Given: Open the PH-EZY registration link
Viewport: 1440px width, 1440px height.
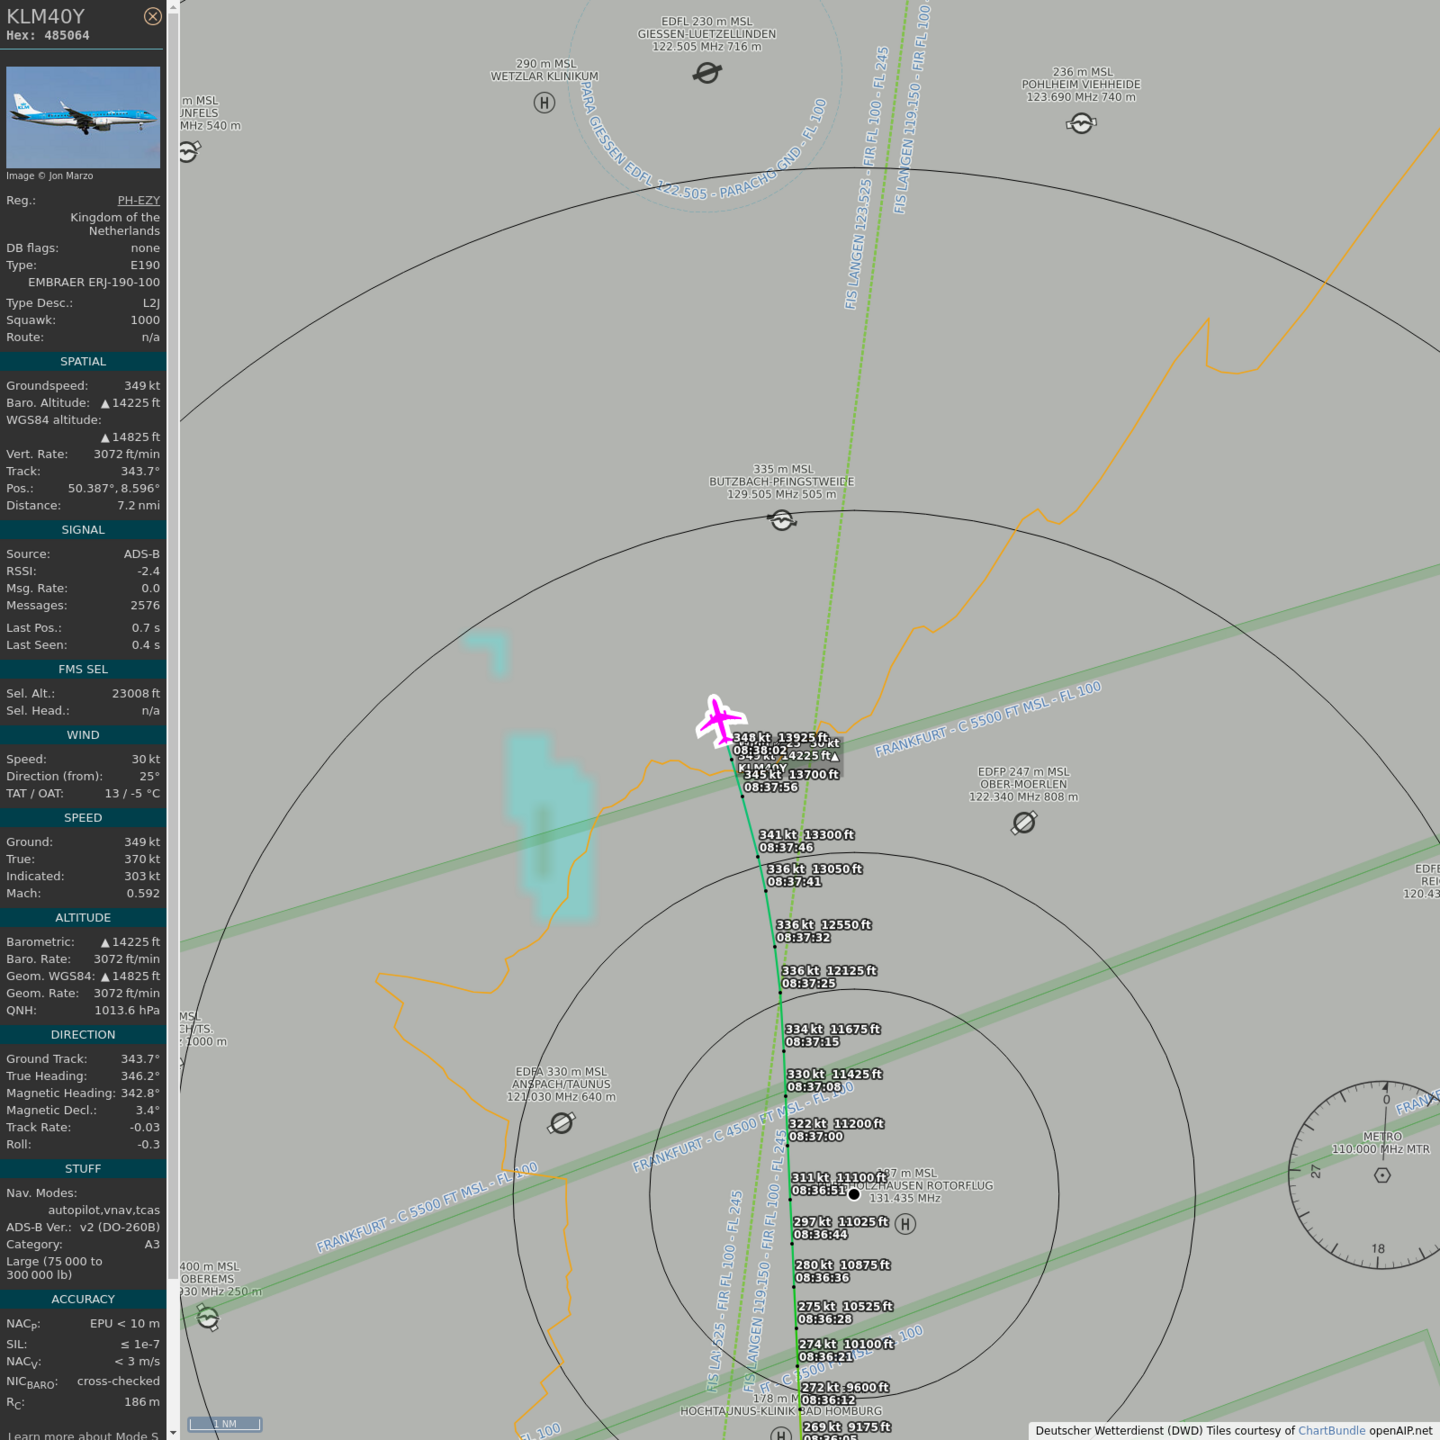Looking at the screenshot, I should [138, 200].
